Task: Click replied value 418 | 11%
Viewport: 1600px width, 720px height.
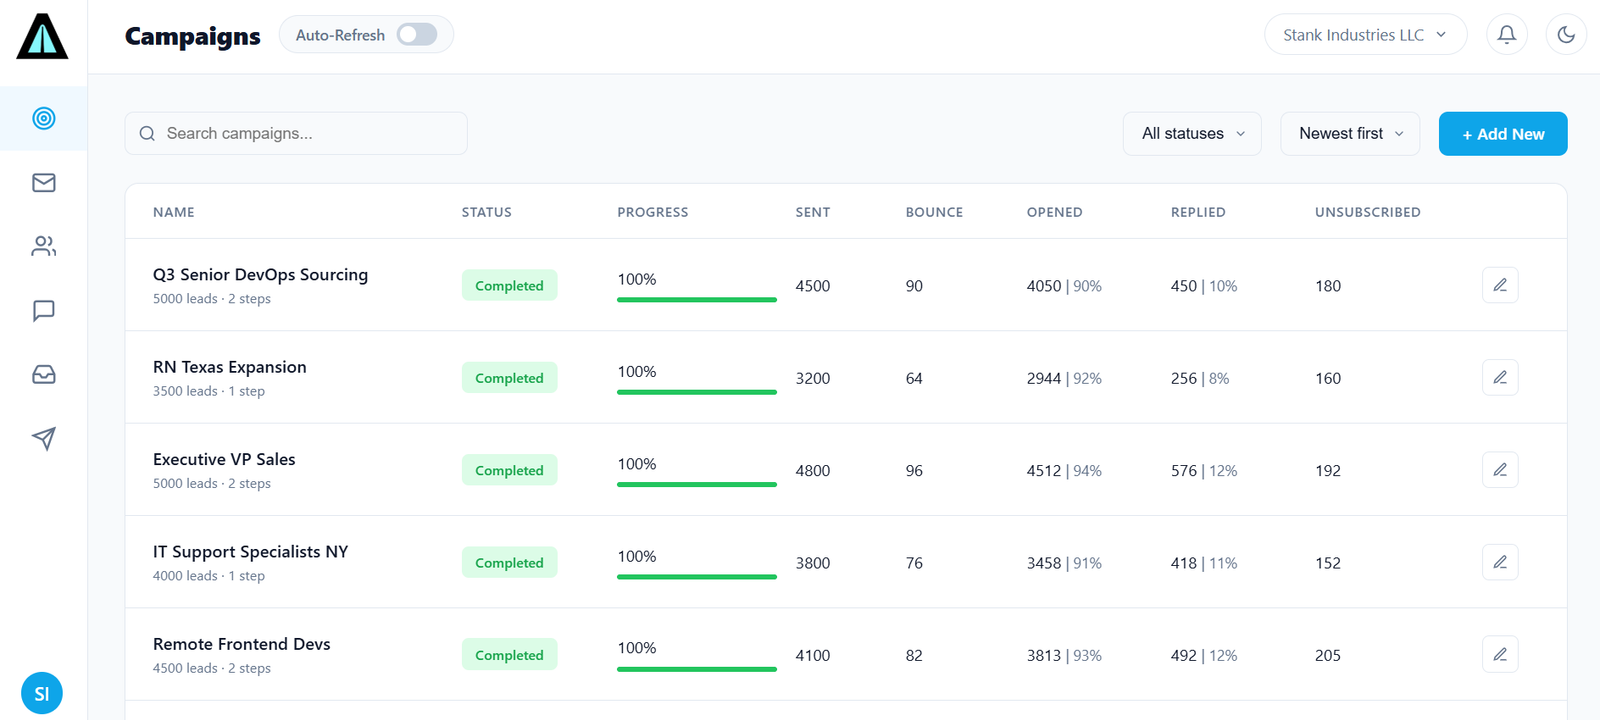Action: pyautogui.click(x=1204, y=563)
